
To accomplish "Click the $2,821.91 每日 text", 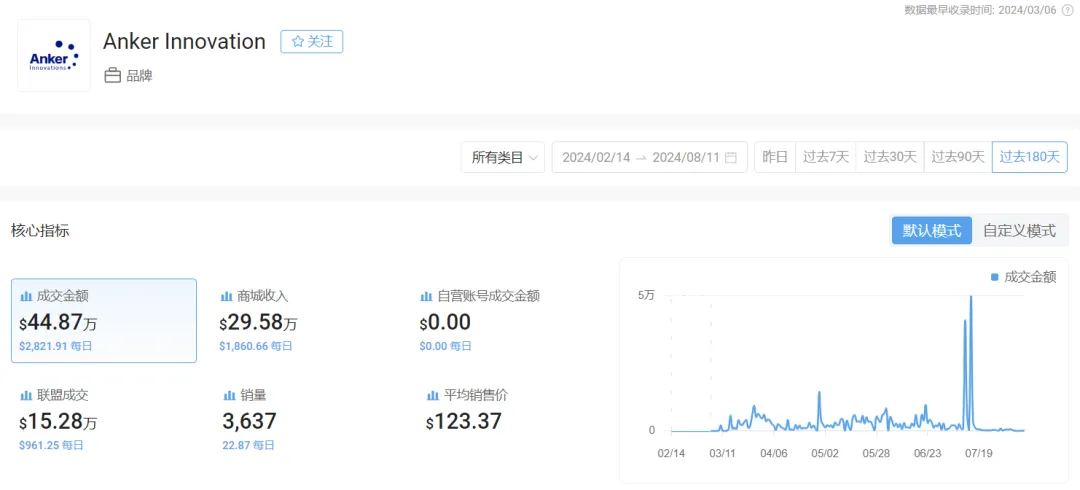I will (x=55, y=346).
